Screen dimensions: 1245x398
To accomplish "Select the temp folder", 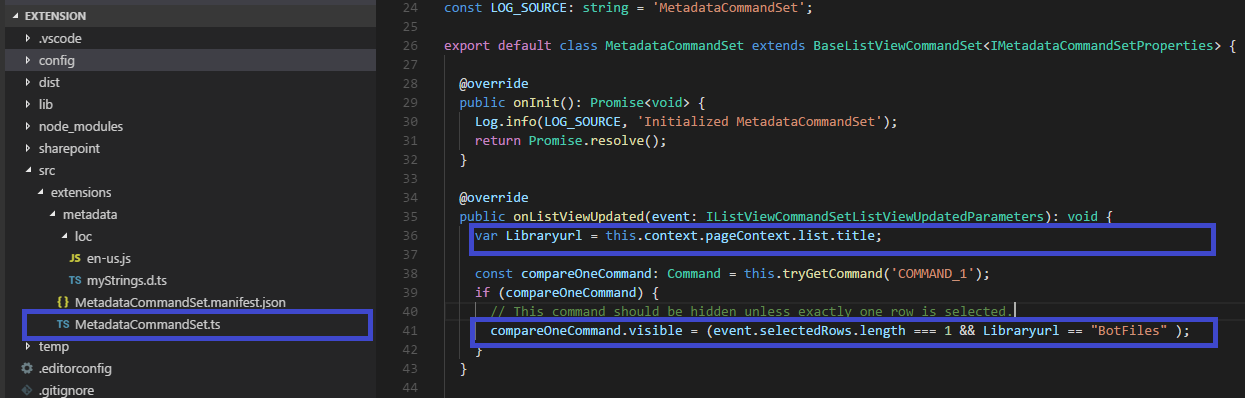I will [53, 346].
